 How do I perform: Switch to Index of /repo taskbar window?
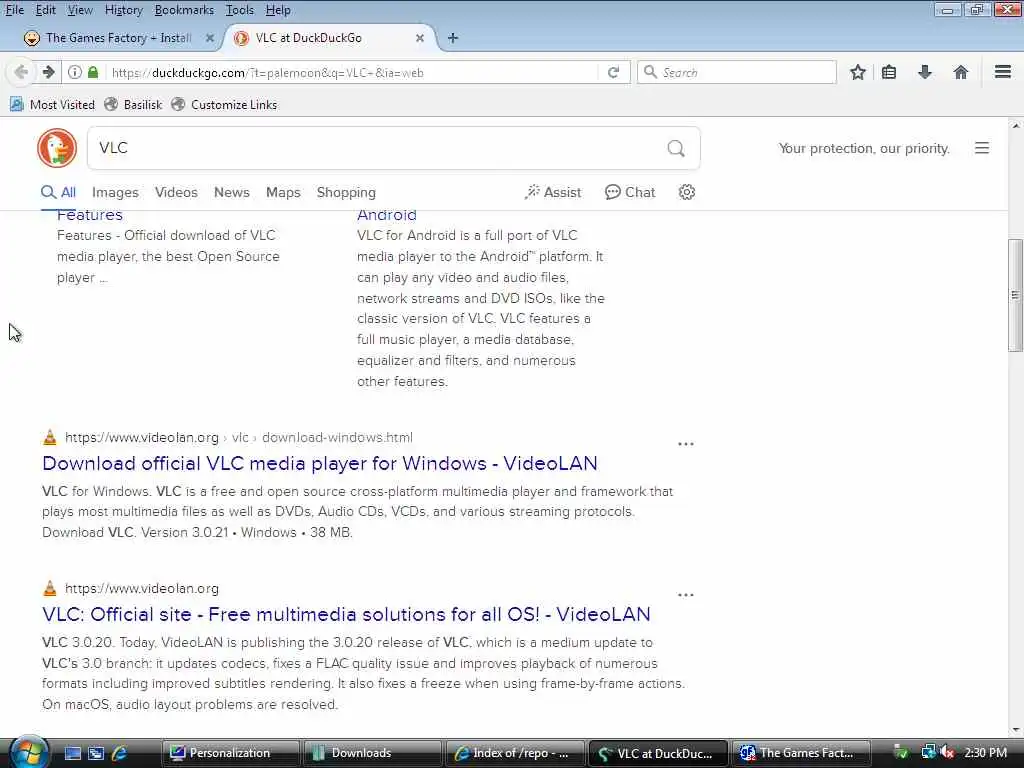coord(515,753)
